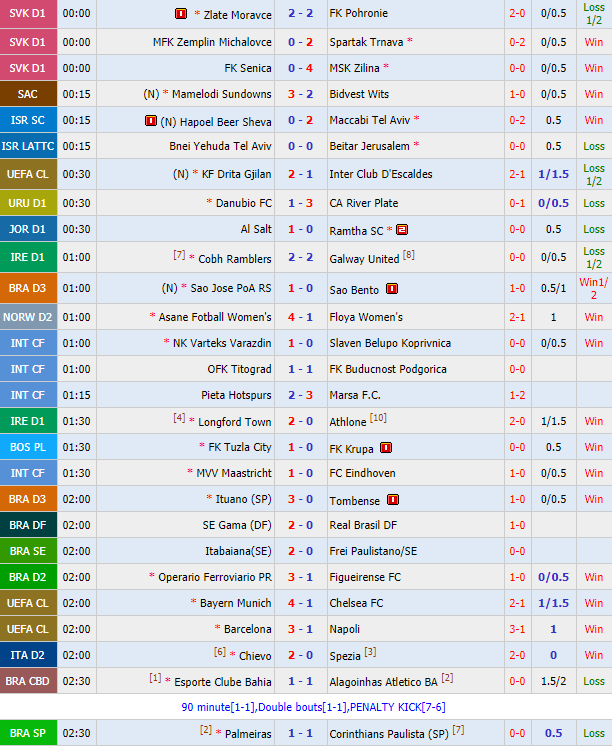The height and width of the screenshot is (746, 612).
Task: Open the NORW D2 league tag
Action: click(28, 317)
